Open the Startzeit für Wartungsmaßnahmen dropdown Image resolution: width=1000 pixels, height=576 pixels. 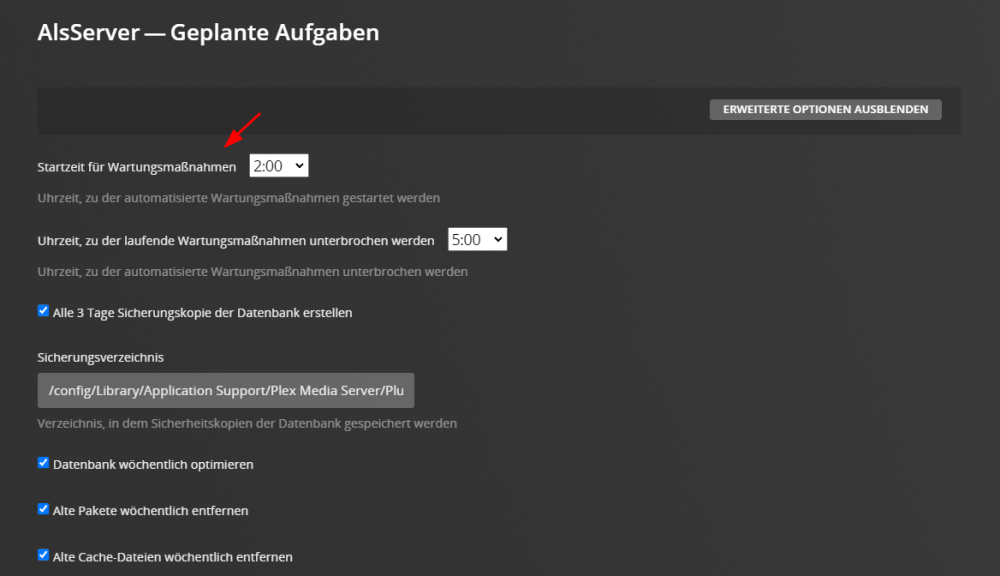pos(279,166)
